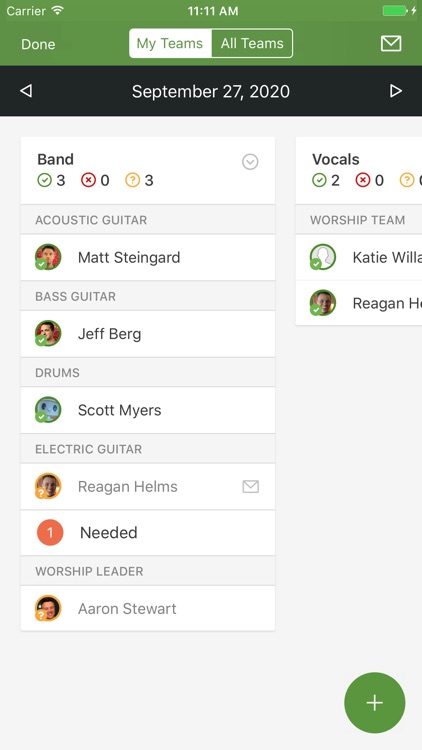Switch to the My Teams tab
This screenshot has width=422, height=750.
coord(170,44)
